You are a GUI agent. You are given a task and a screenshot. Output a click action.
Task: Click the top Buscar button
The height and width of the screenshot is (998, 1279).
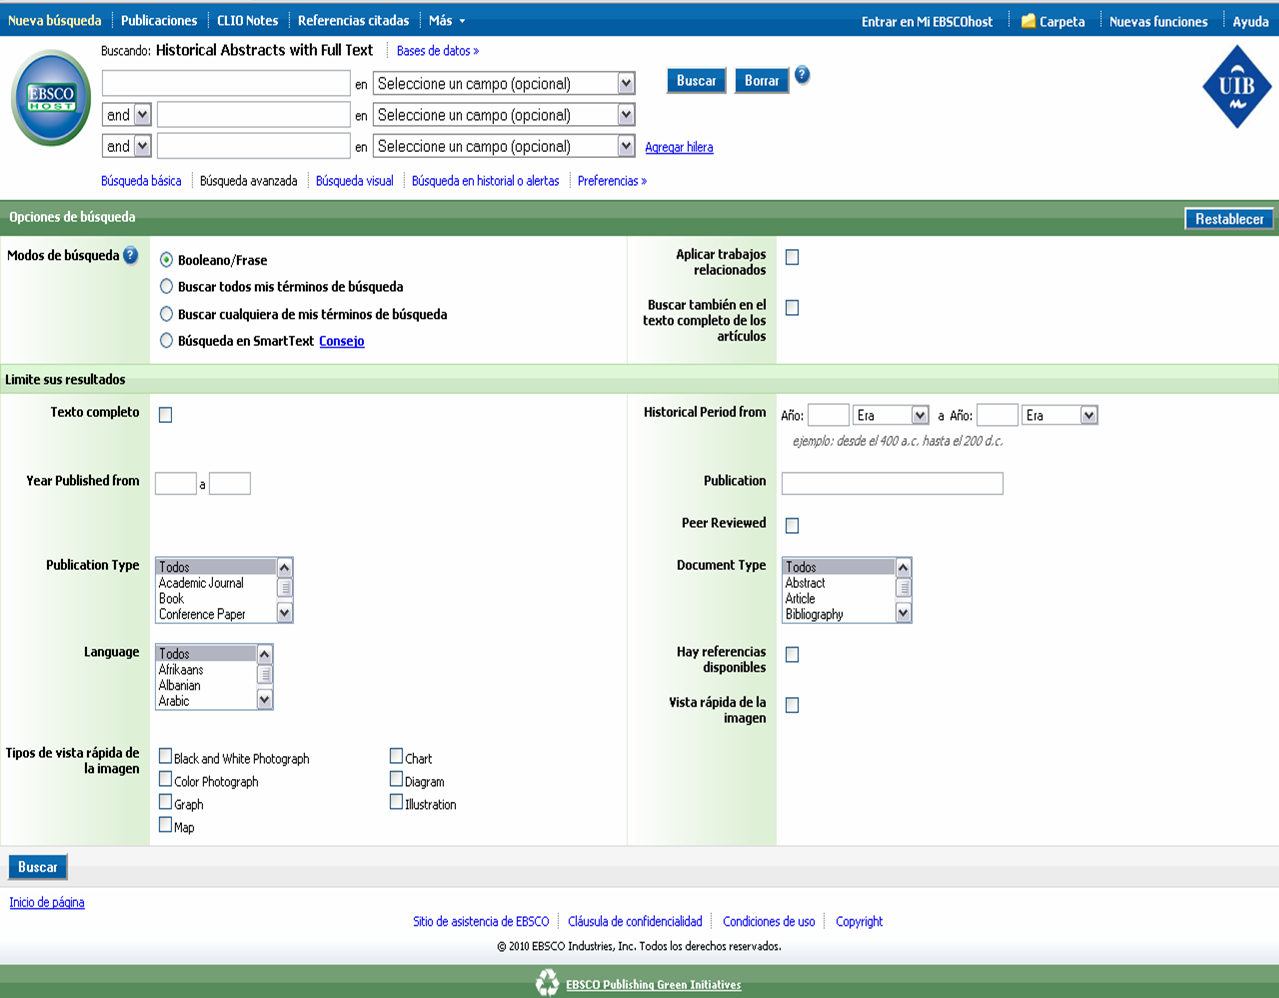(696, 81)
